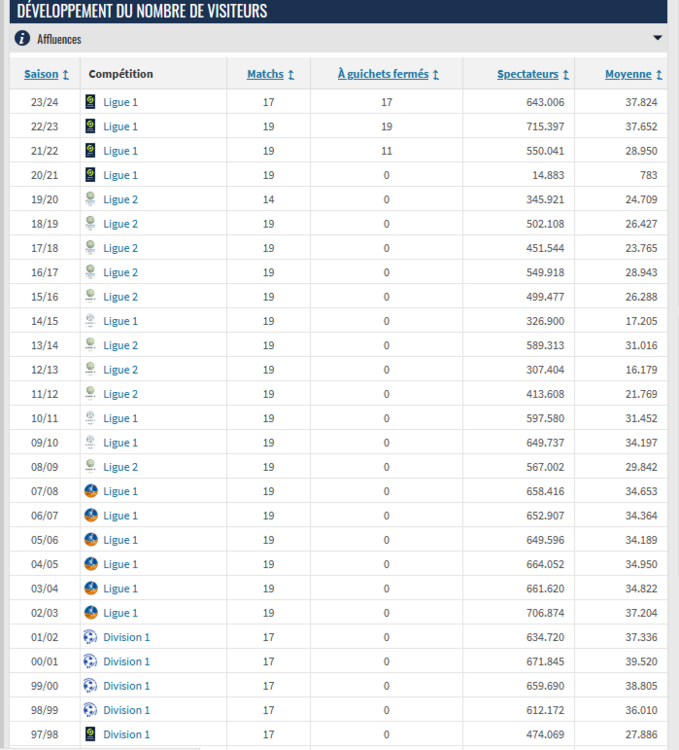Open Ligue 1 link for season 21/22
This screenshot has width=679, height=750.
click(x=120, y=151)
